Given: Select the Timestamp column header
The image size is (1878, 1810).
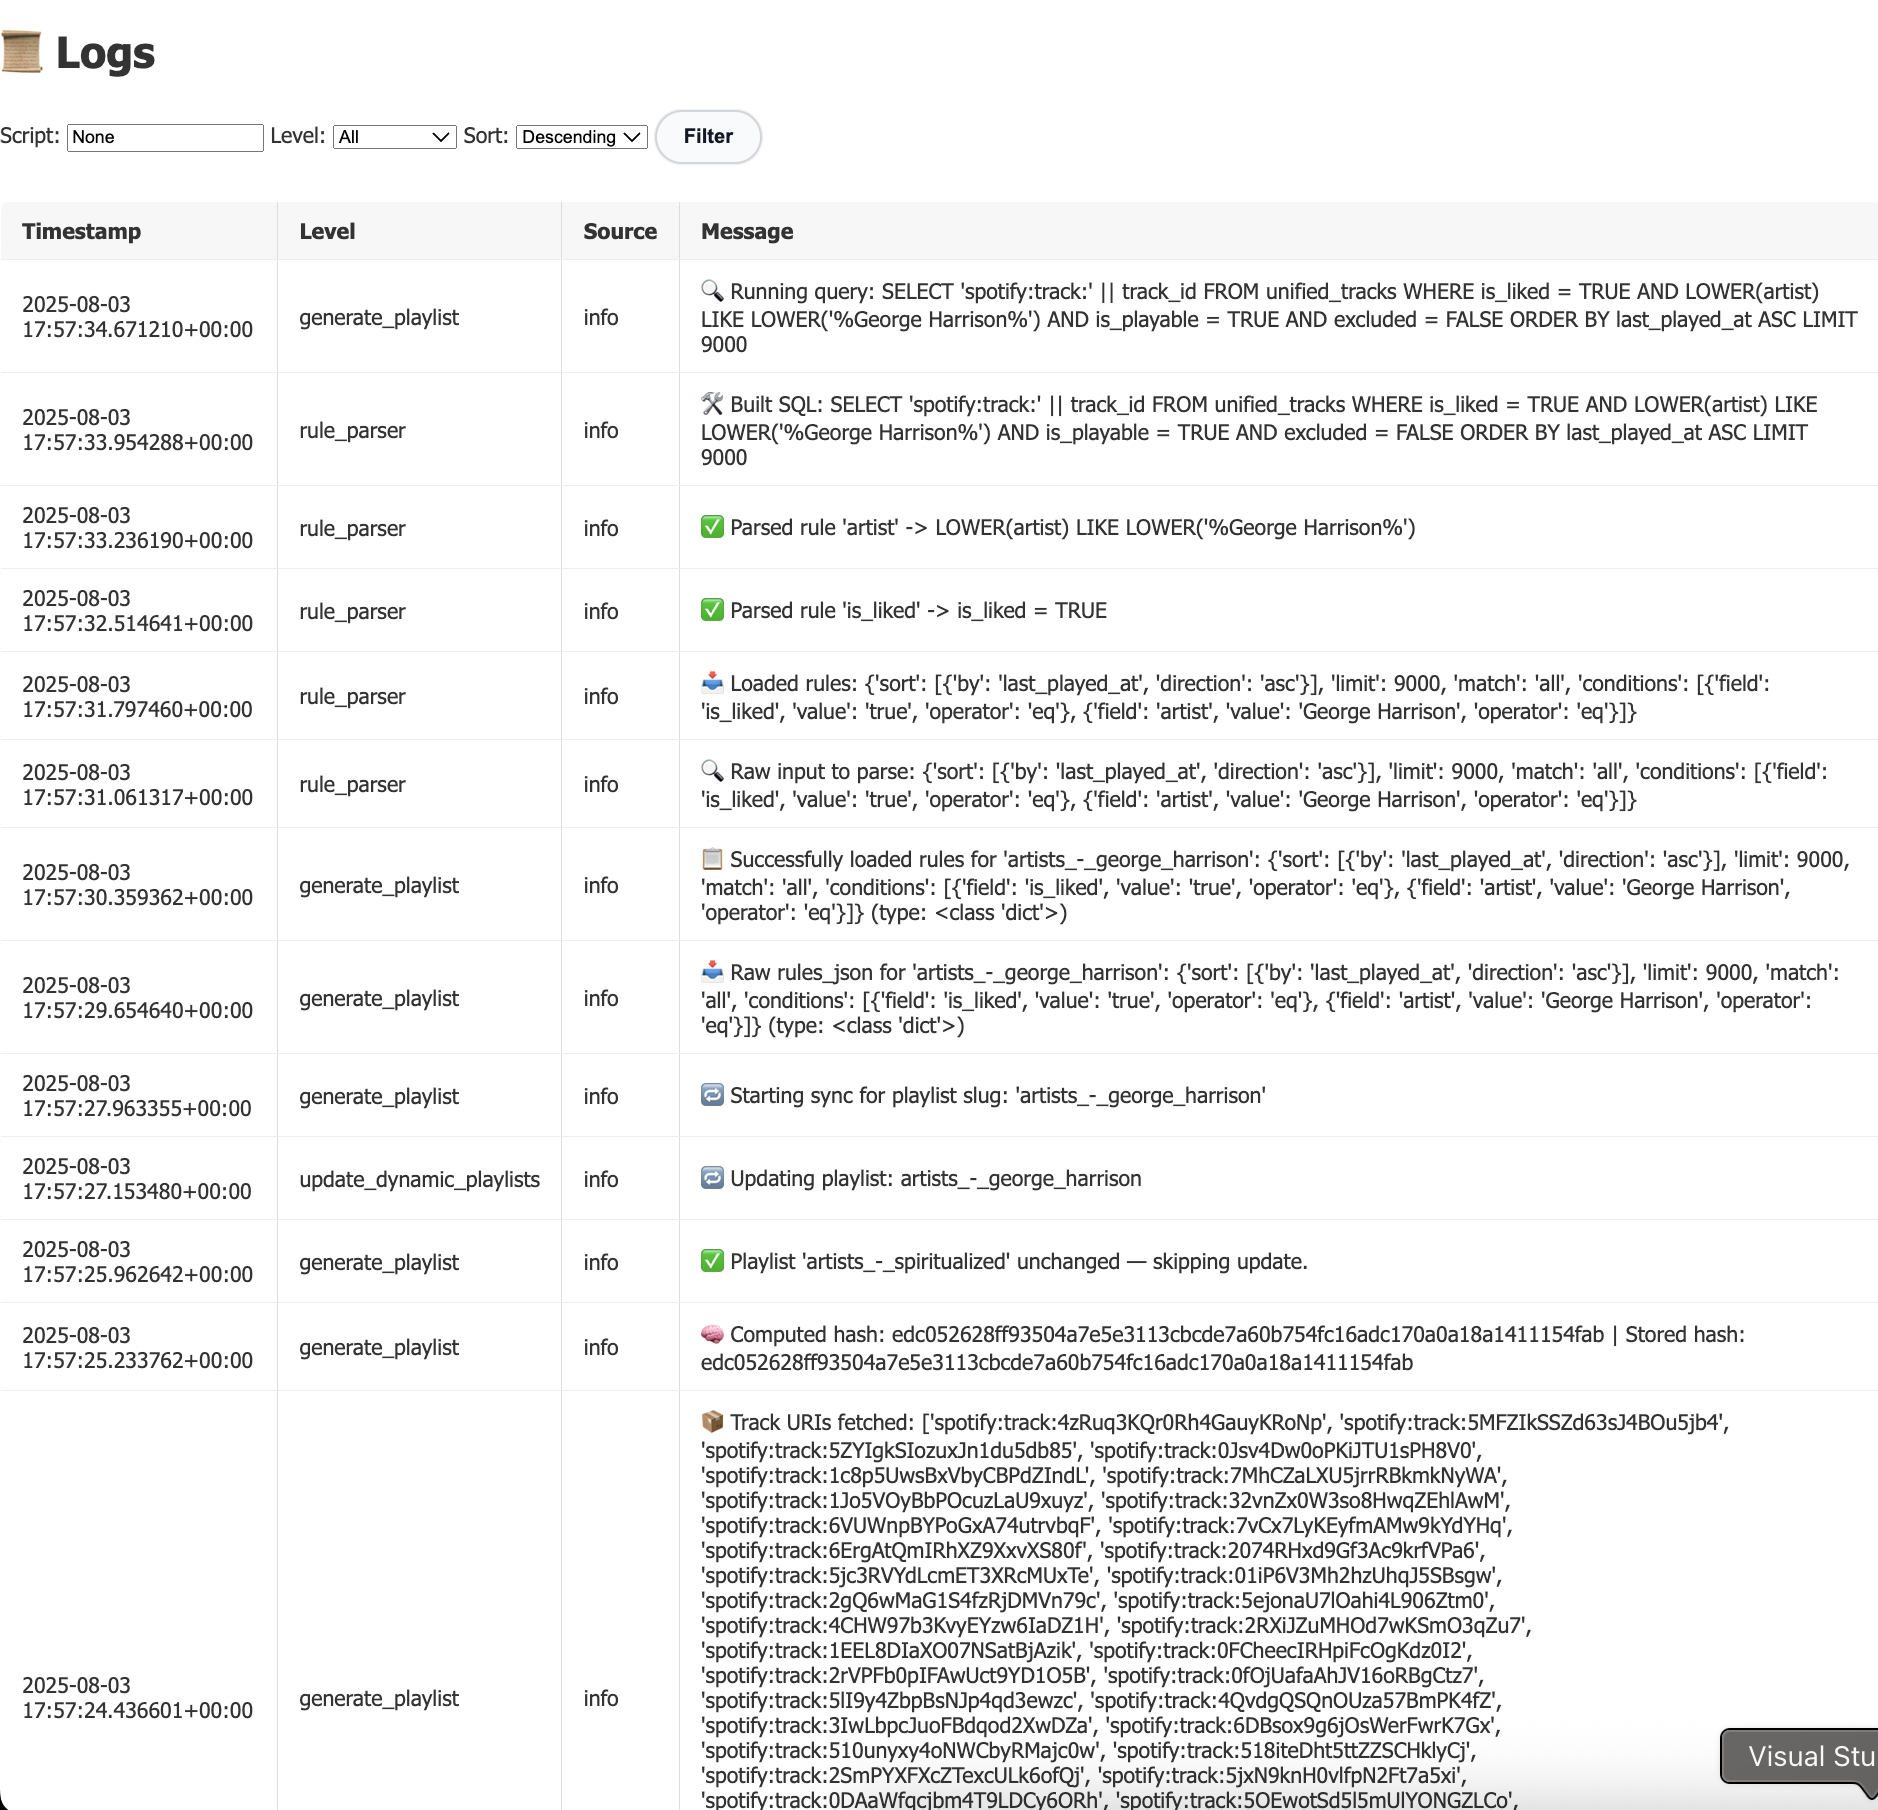Looking at the screenshot, I should tap(81, 231).
